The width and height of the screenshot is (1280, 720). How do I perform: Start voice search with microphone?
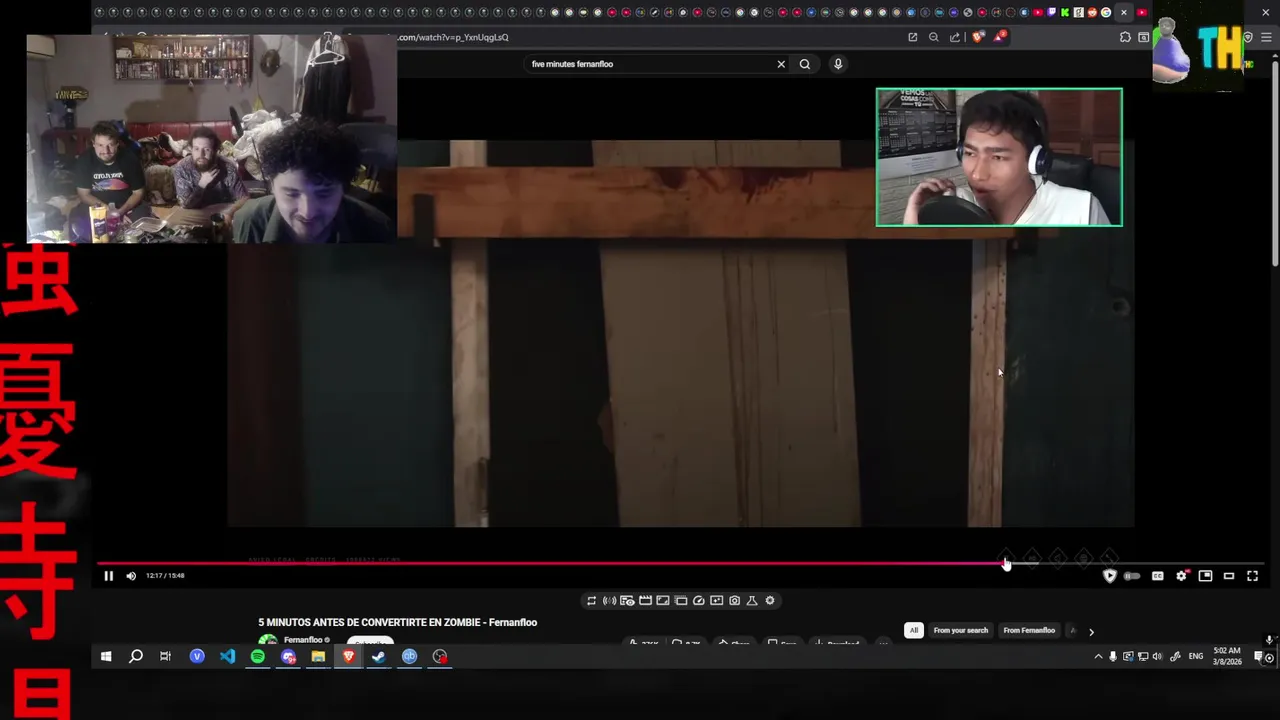tap(838, 64)
